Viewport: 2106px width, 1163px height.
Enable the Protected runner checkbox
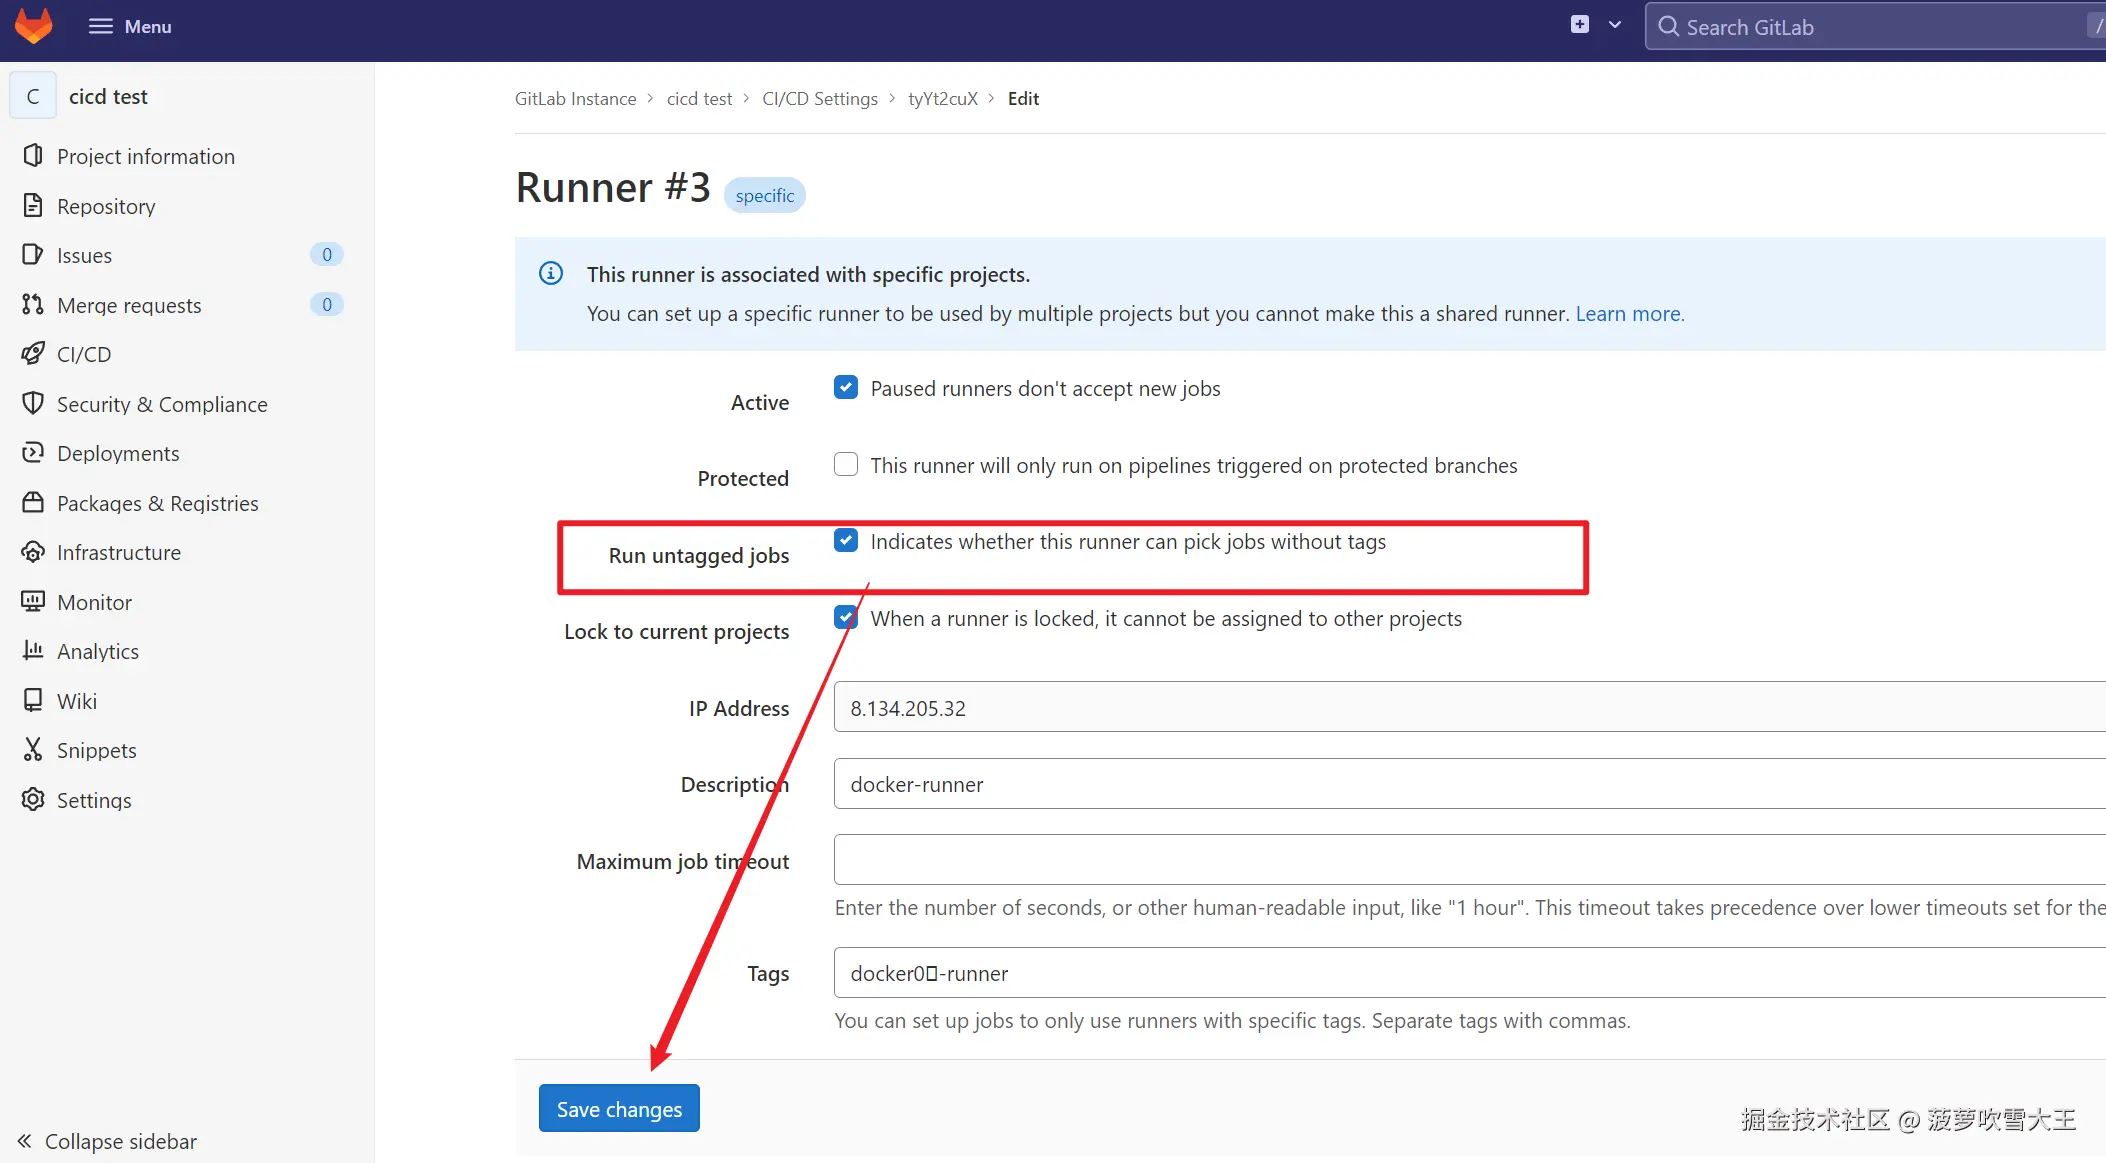pos(846,465)
